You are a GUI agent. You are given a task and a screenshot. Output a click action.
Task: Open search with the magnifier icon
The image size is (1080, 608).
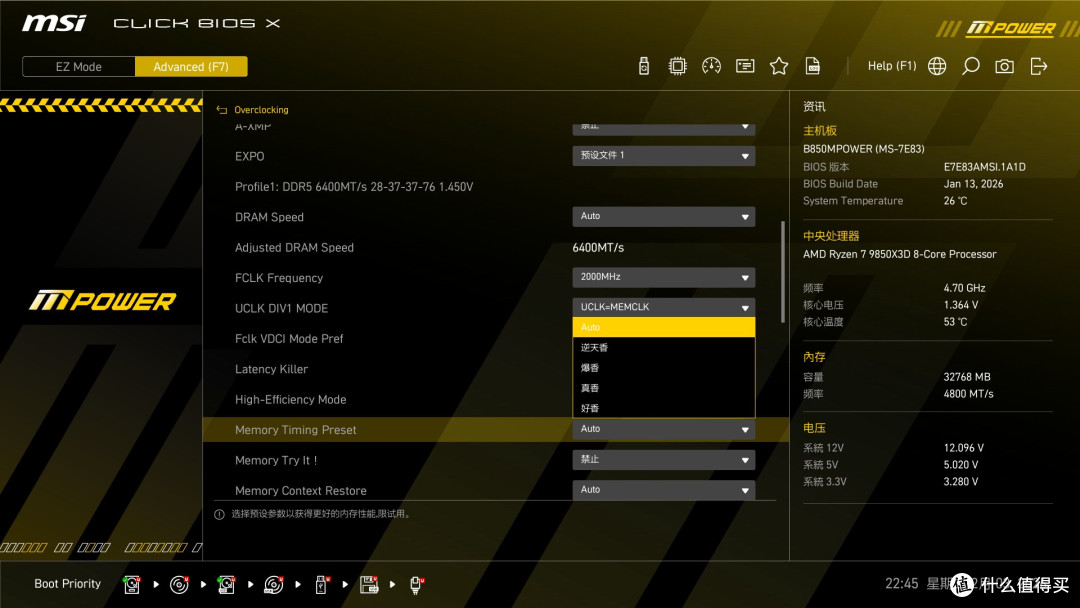tap(970, 66)
